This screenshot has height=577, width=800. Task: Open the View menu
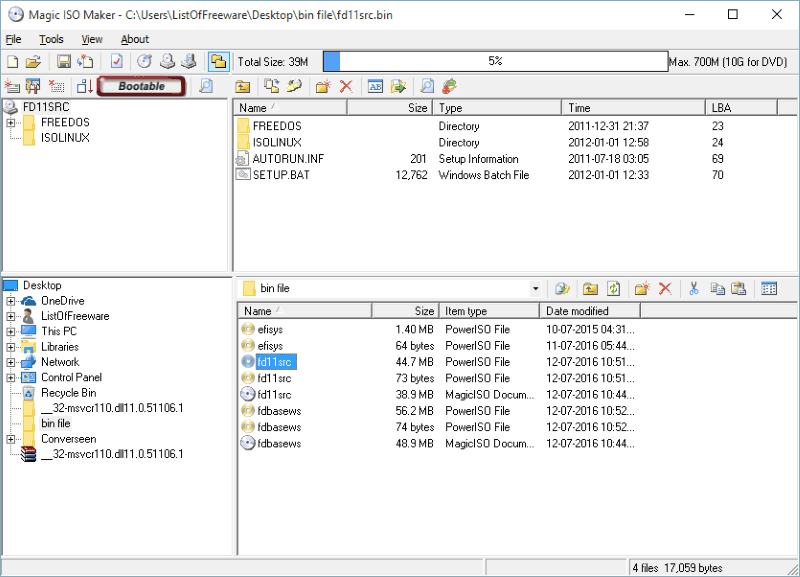tap(92, 39)
